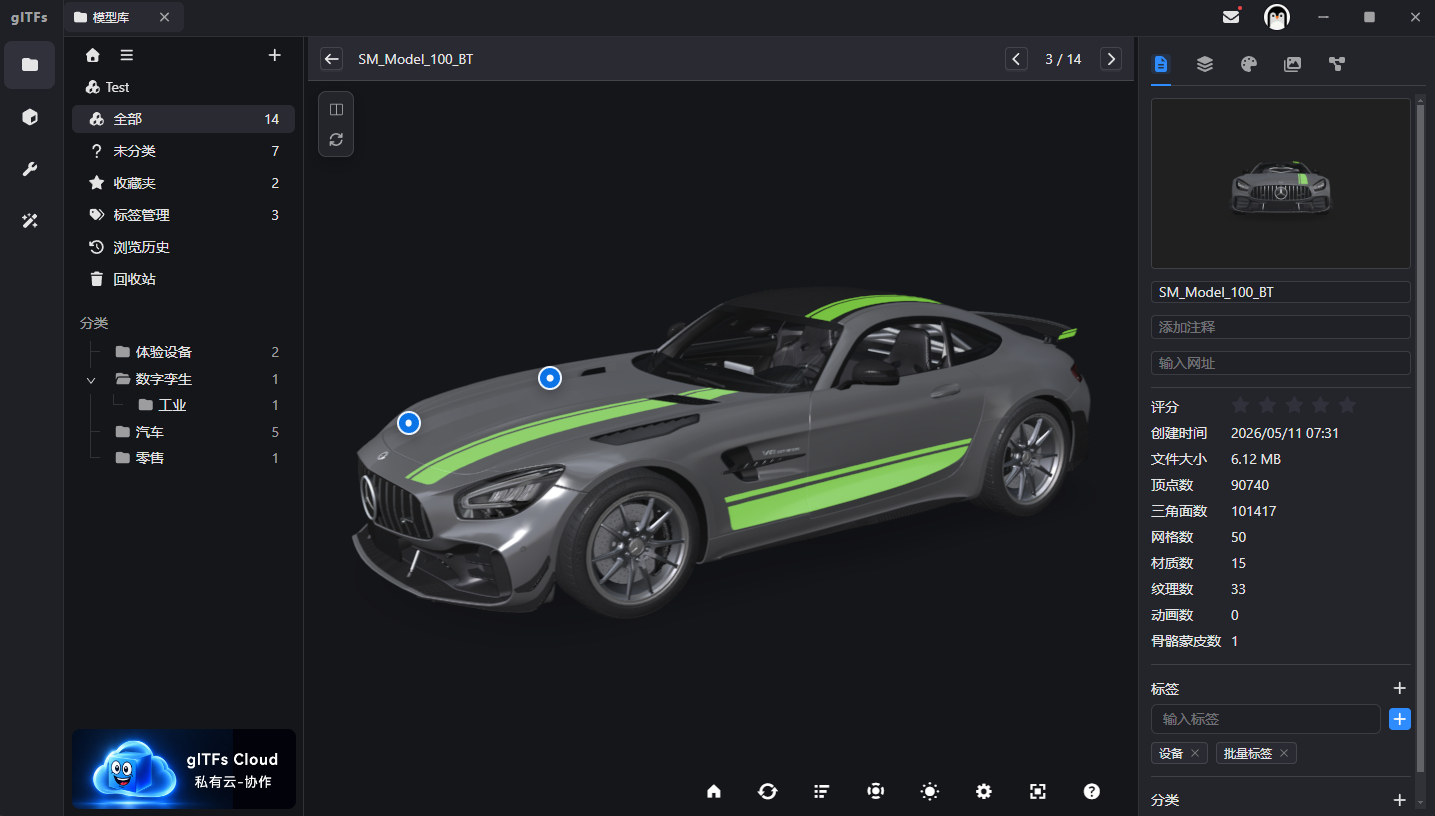Viewport: 1435px width, 816px height.
Task: Enter fullscreen with the frame icon
Action: click(x=1038, y=791)
